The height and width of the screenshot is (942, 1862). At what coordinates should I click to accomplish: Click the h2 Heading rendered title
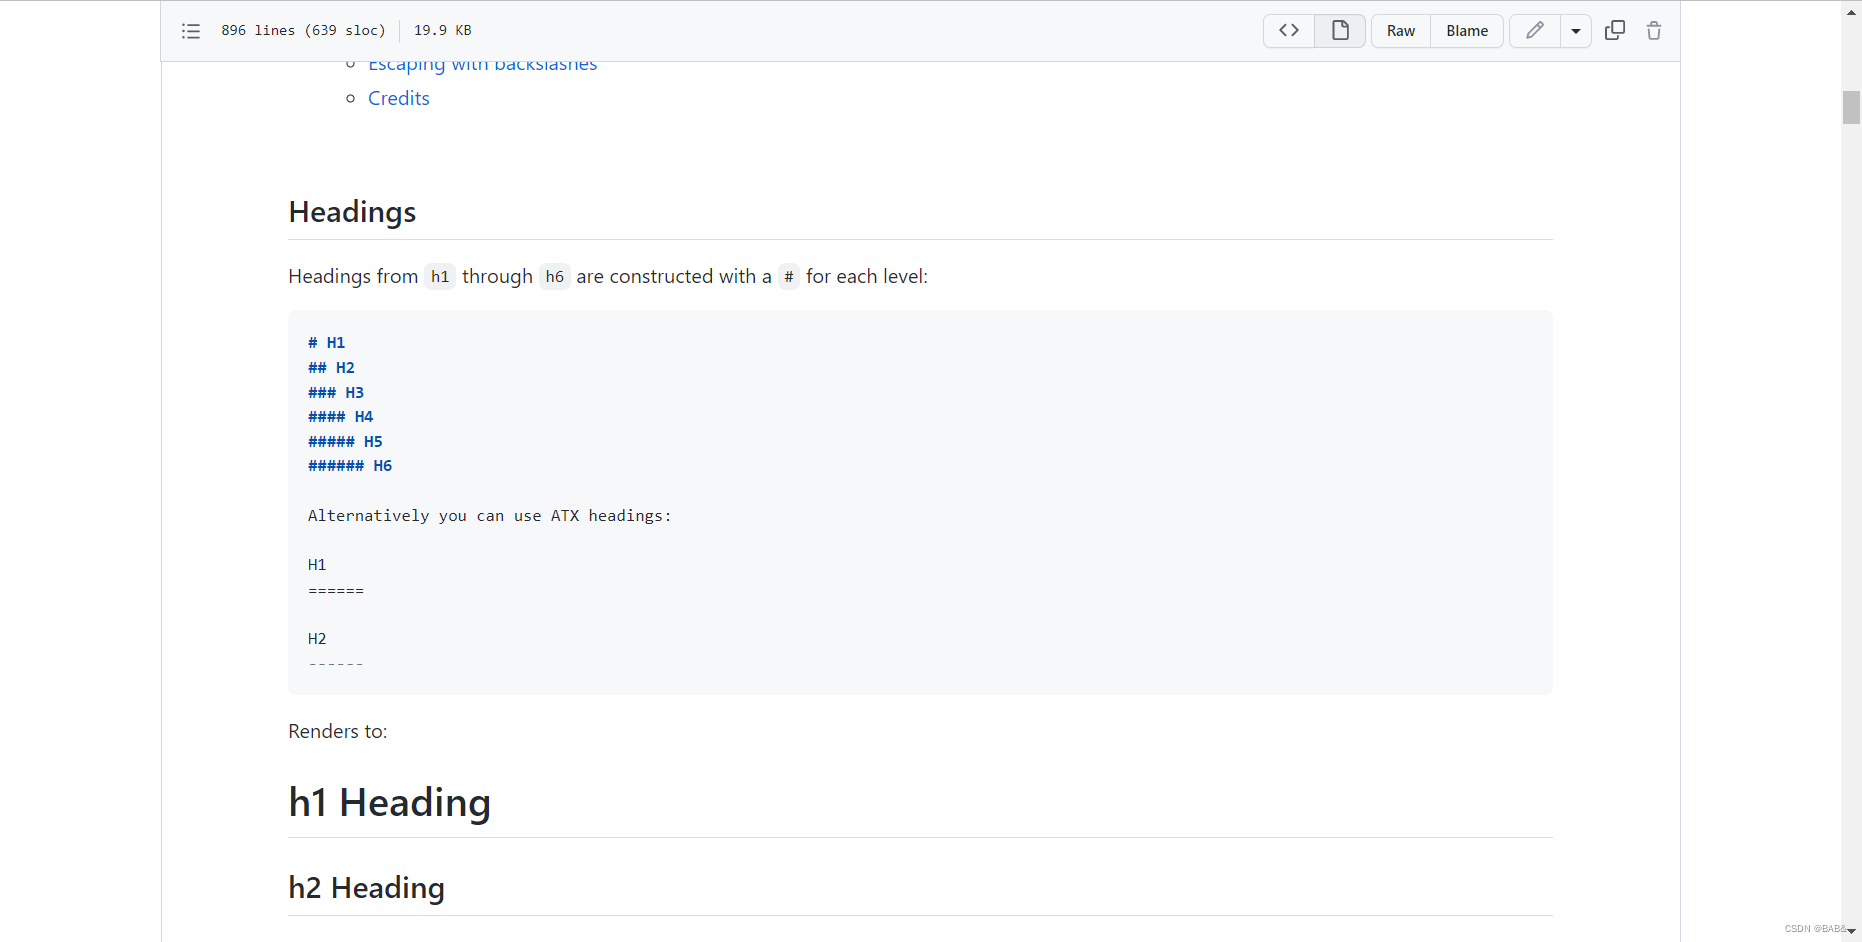366,888
